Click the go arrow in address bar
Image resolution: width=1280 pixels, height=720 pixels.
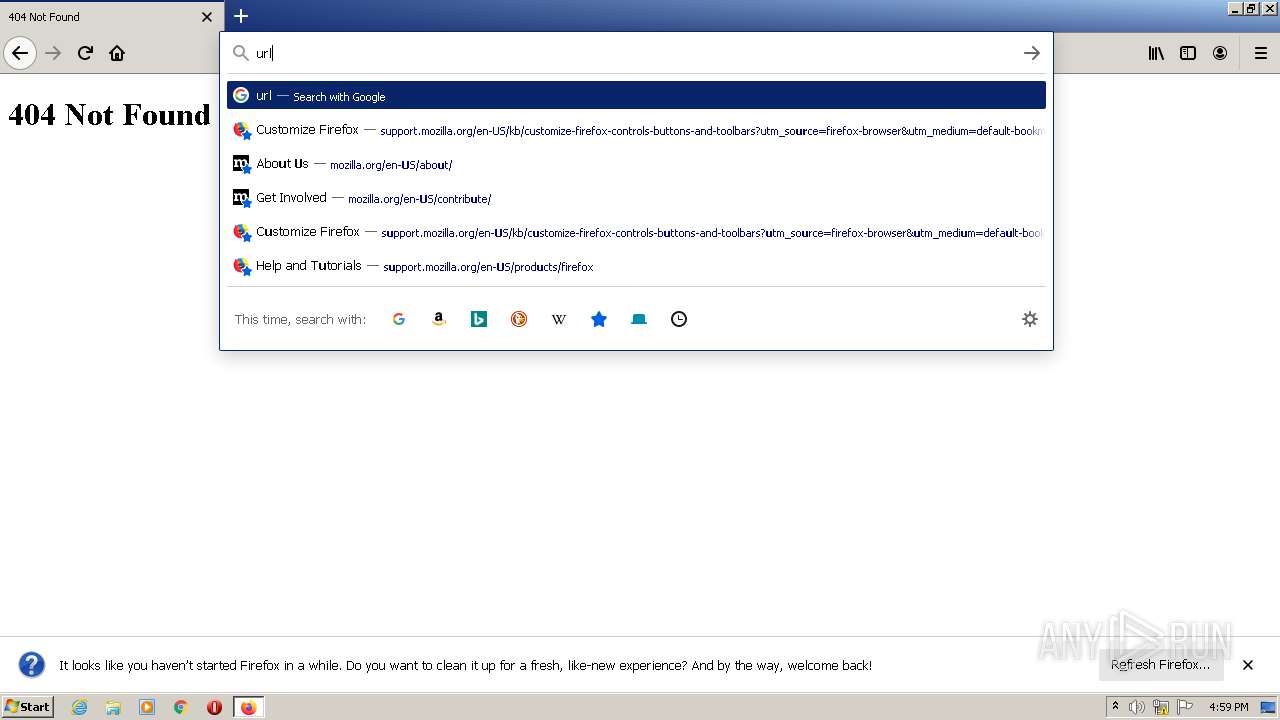pyautogui.click(x=1032, y=53)
